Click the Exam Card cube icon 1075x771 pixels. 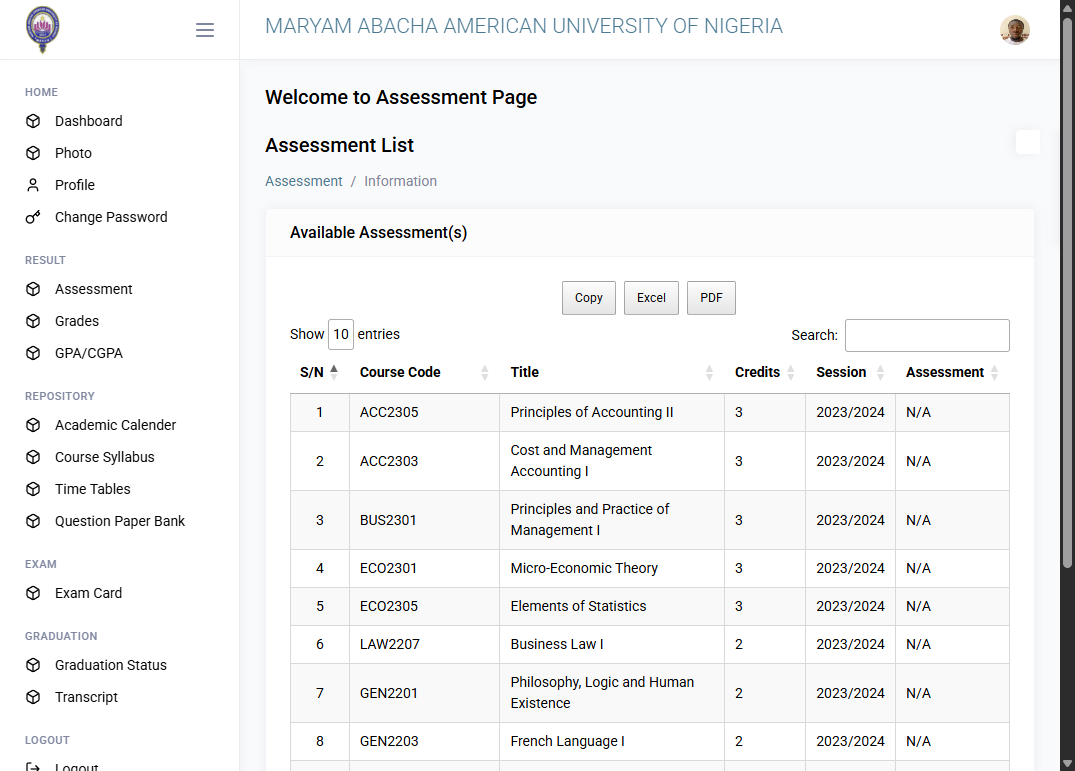pyautogui.click(x=33, y=593)
